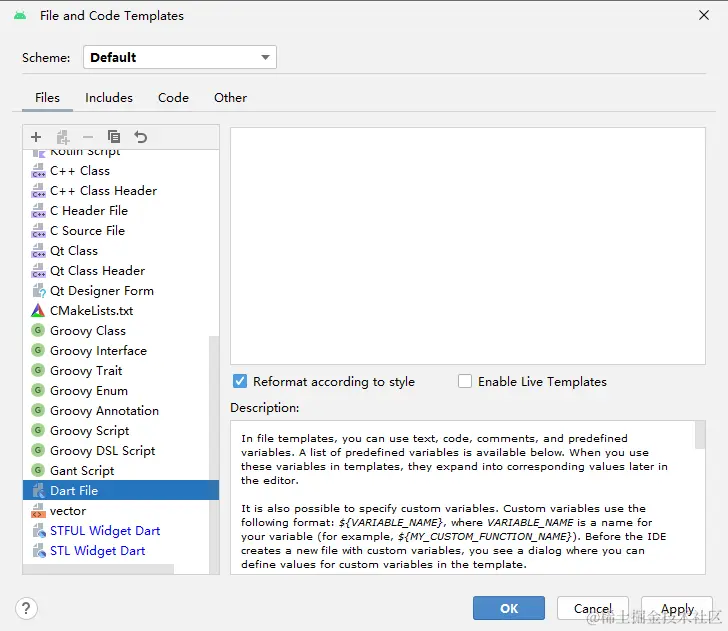728x631 pixels.
Task: Click the Description panel scrollbar
Action: (700, 435)
